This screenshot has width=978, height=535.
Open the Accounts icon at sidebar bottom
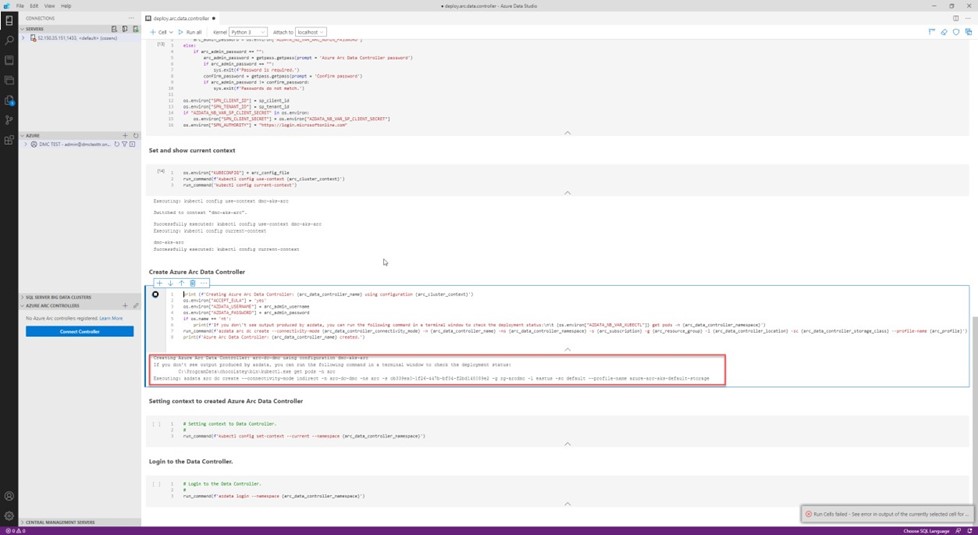pyautogui.click(x=9, y=496)
